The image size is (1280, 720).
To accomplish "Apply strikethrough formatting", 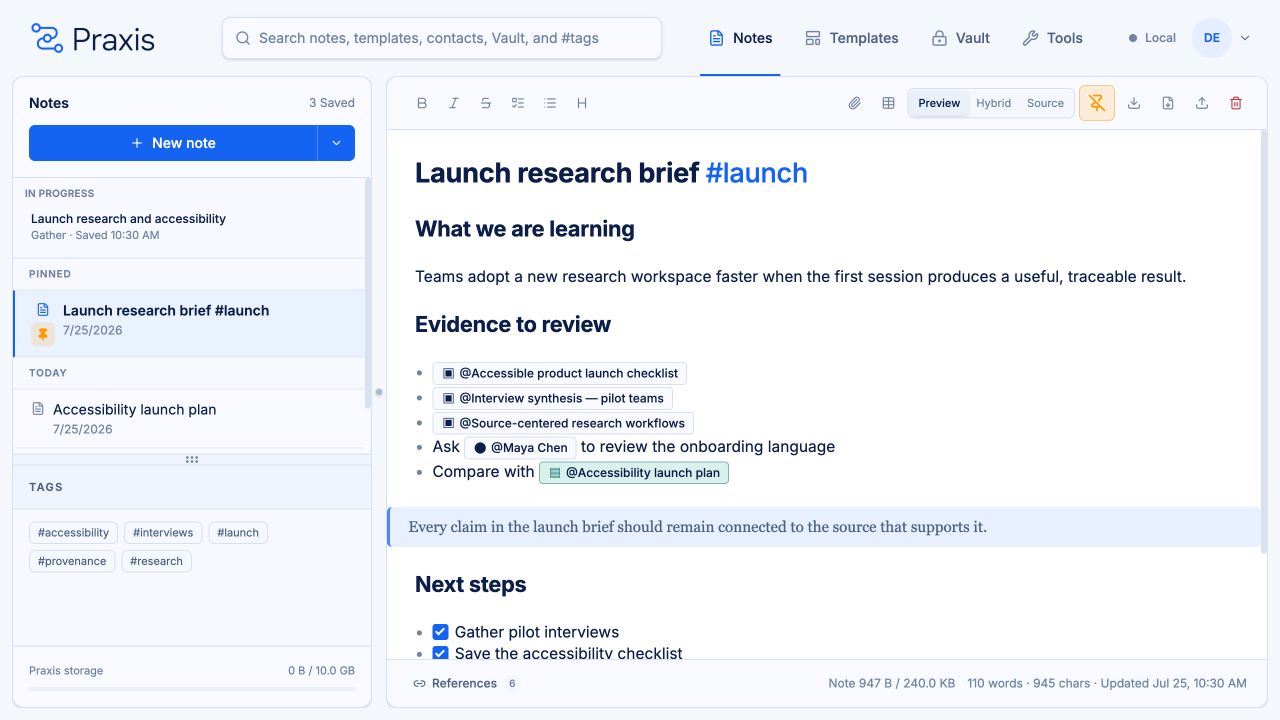I will coord(486,103).
